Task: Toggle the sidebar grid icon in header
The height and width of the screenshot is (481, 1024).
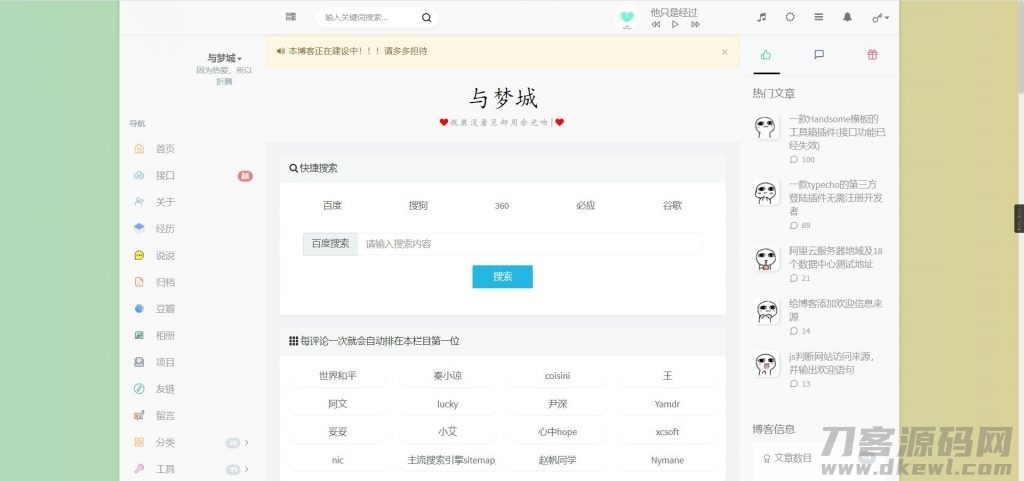Action: tap(290, 17)
